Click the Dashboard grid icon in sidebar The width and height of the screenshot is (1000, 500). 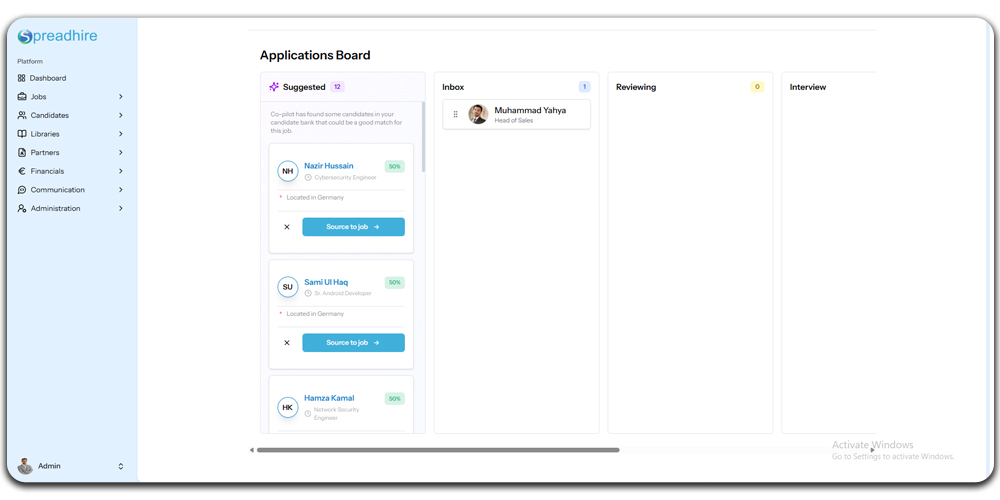(22, 78)
